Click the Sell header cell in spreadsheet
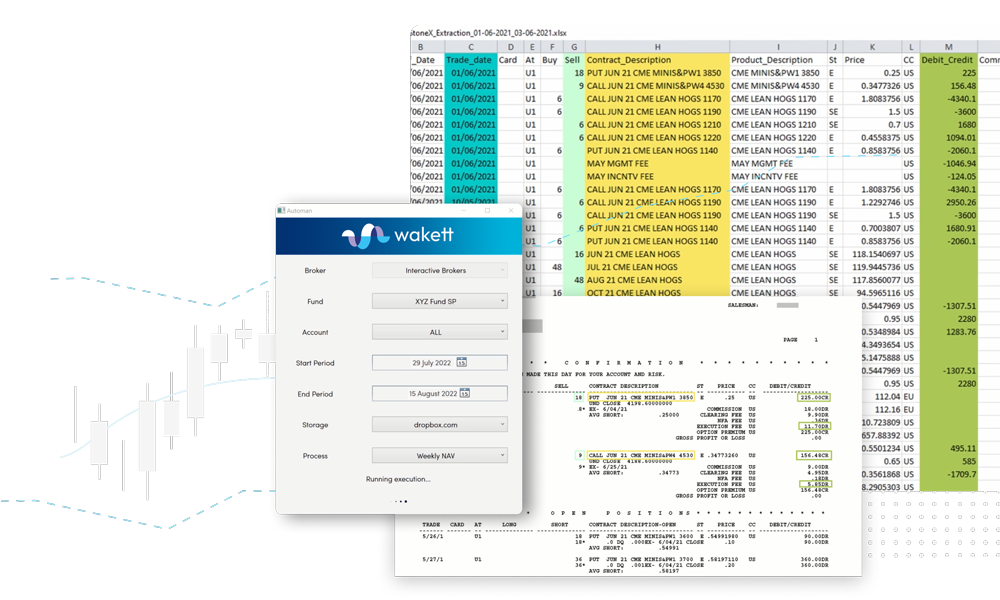1000x600 pixels. tap(574, 60)
